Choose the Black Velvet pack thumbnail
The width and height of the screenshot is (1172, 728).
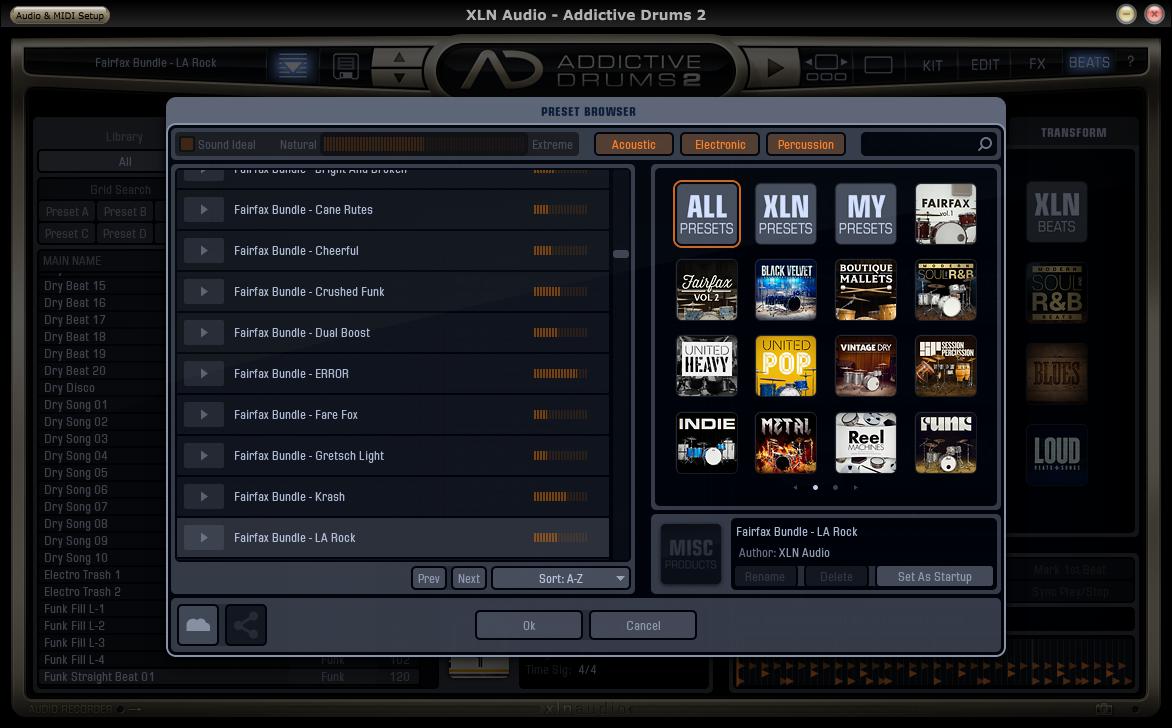(x=786, y=290)
